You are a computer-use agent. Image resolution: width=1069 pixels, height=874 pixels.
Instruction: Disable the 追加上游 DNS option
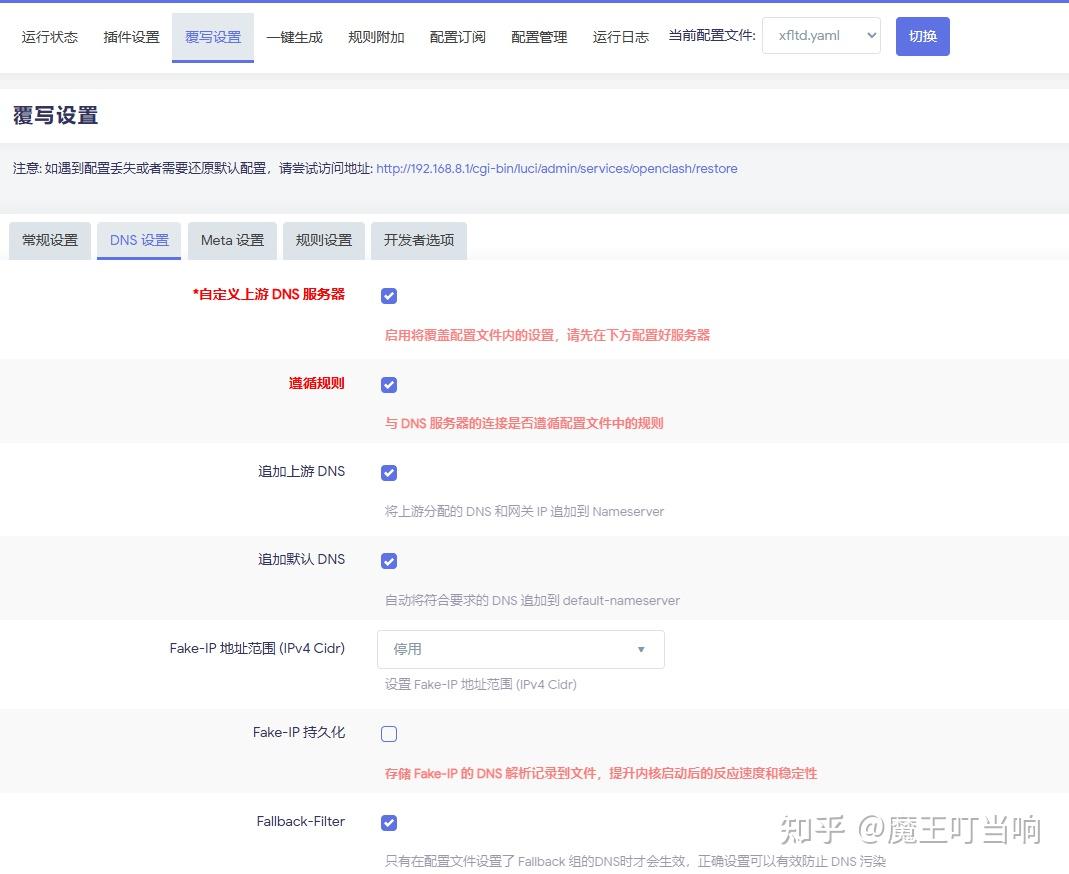(x=388, y=472)
